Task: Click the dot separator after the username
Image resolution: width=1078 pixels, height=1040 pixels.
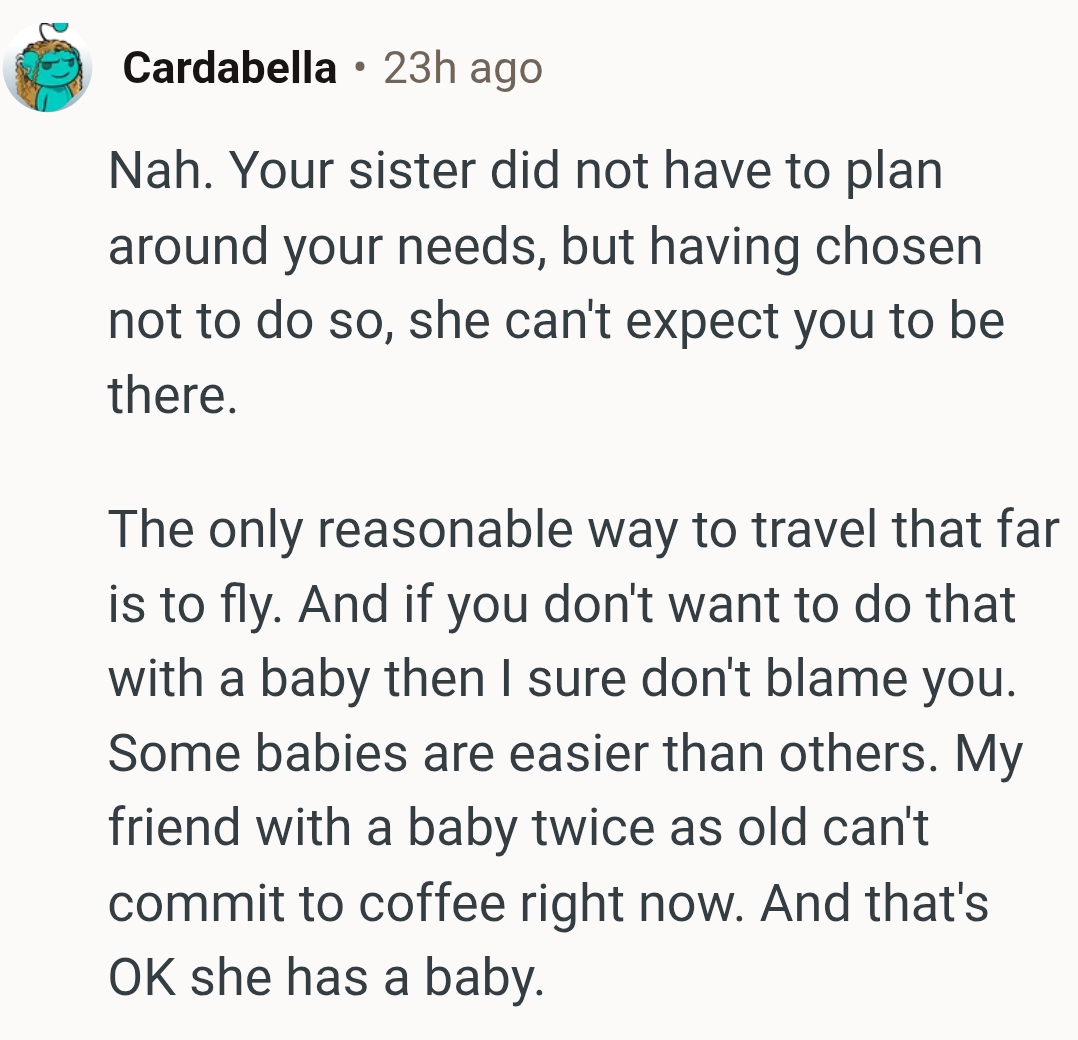Action: coord(359,69)
